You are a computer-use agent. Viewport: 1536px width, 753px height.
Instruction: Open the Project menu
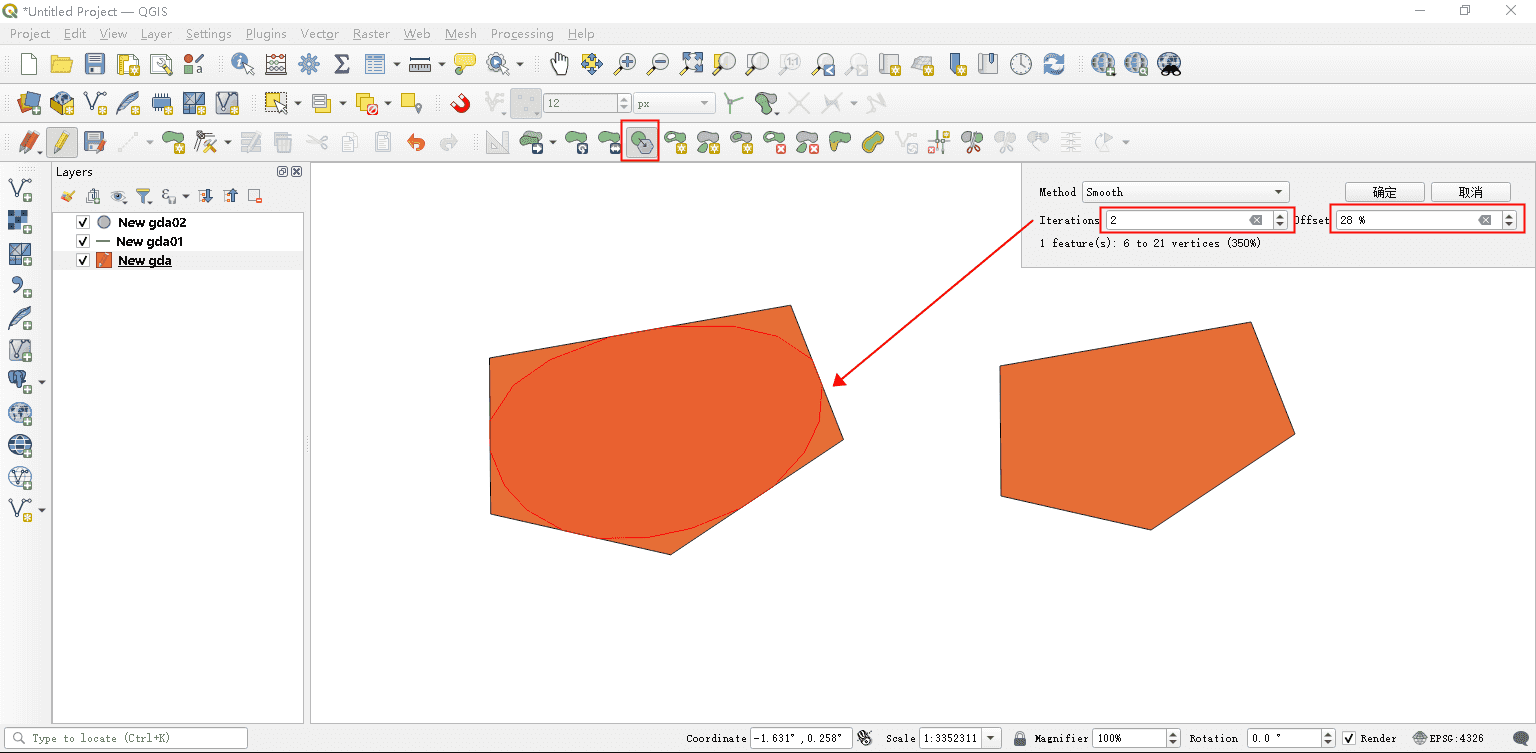pyautogui.click(x=30, y=34)
